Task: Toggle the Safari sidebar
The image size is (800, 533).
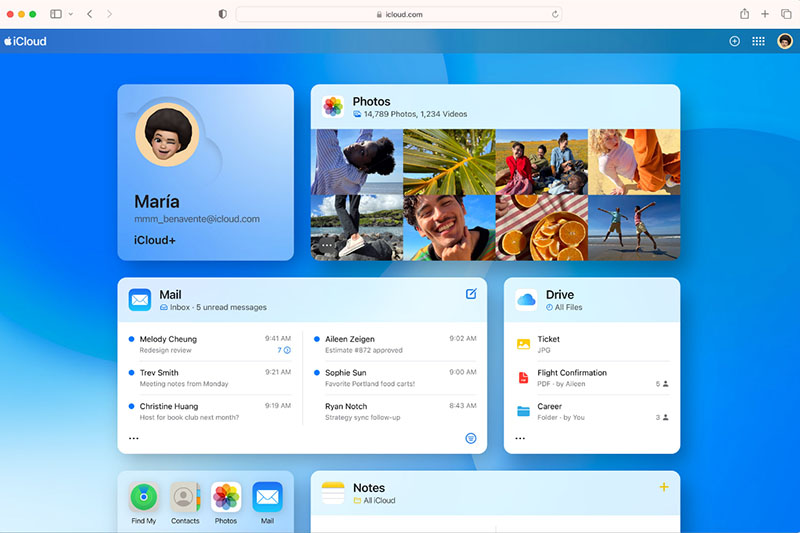Action: [x=55, y=14]
